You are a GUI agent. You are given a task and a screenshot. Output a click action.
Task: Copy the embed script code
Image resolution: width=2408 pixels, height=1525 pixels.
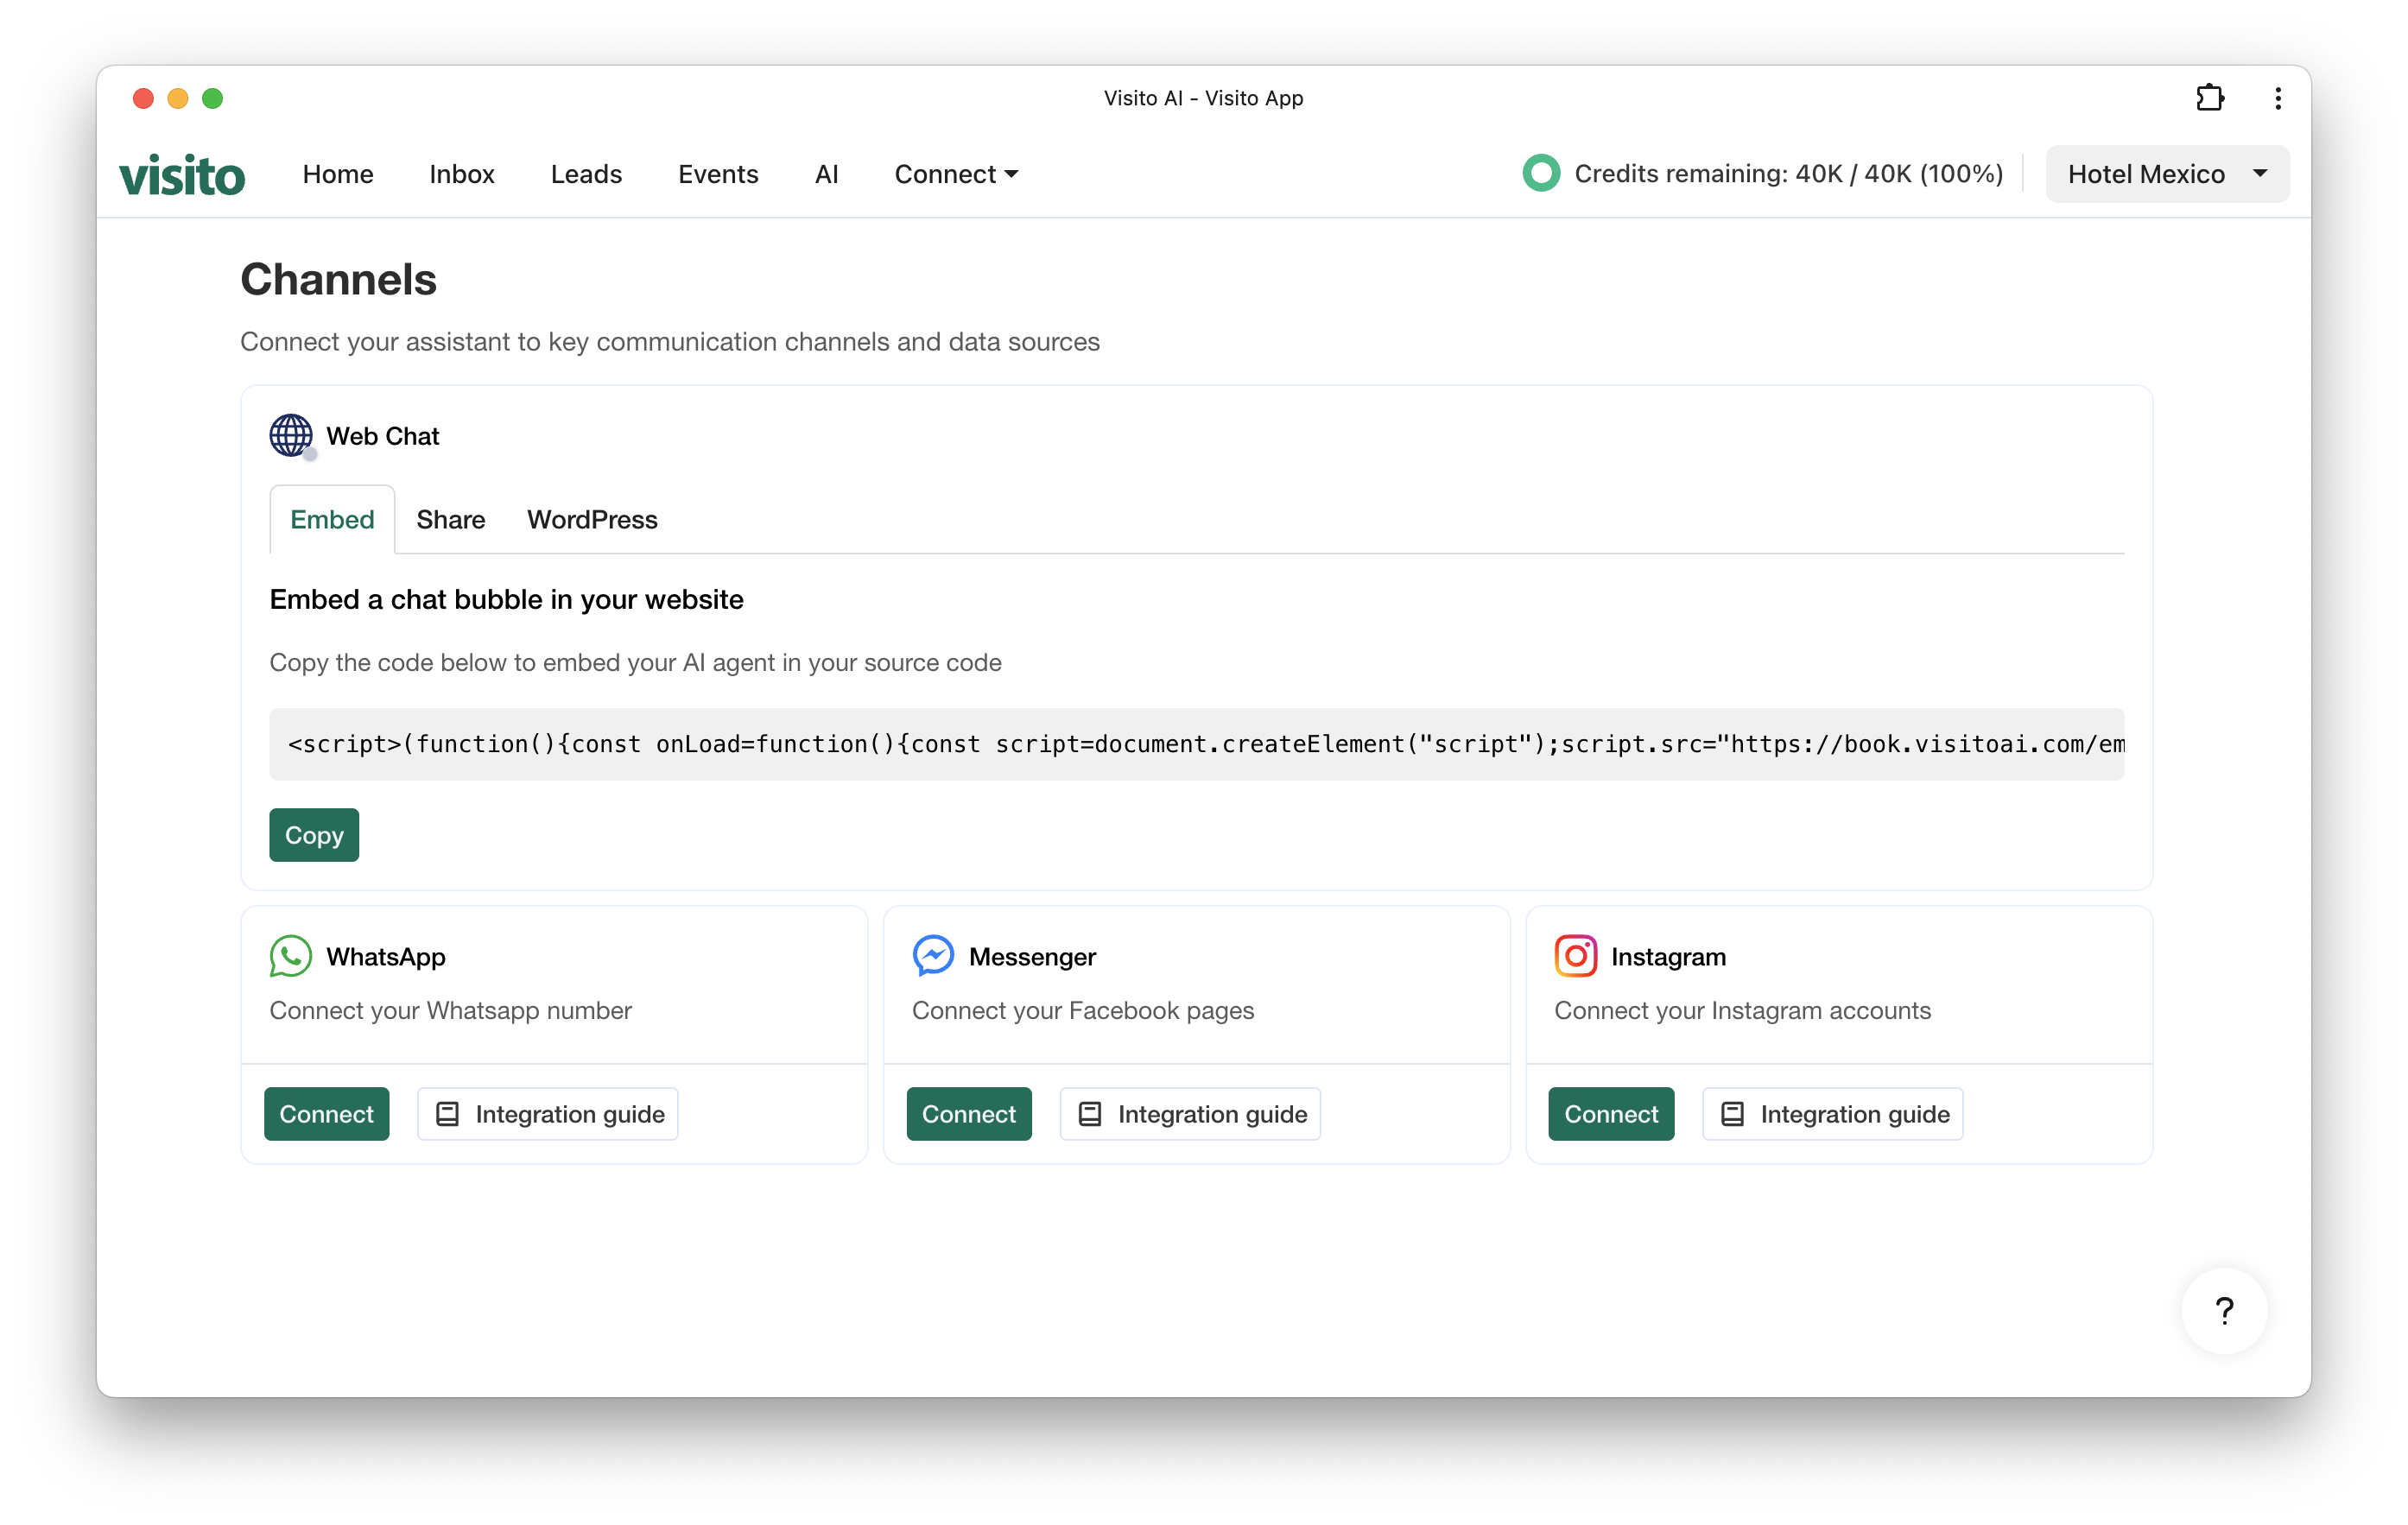313,834
